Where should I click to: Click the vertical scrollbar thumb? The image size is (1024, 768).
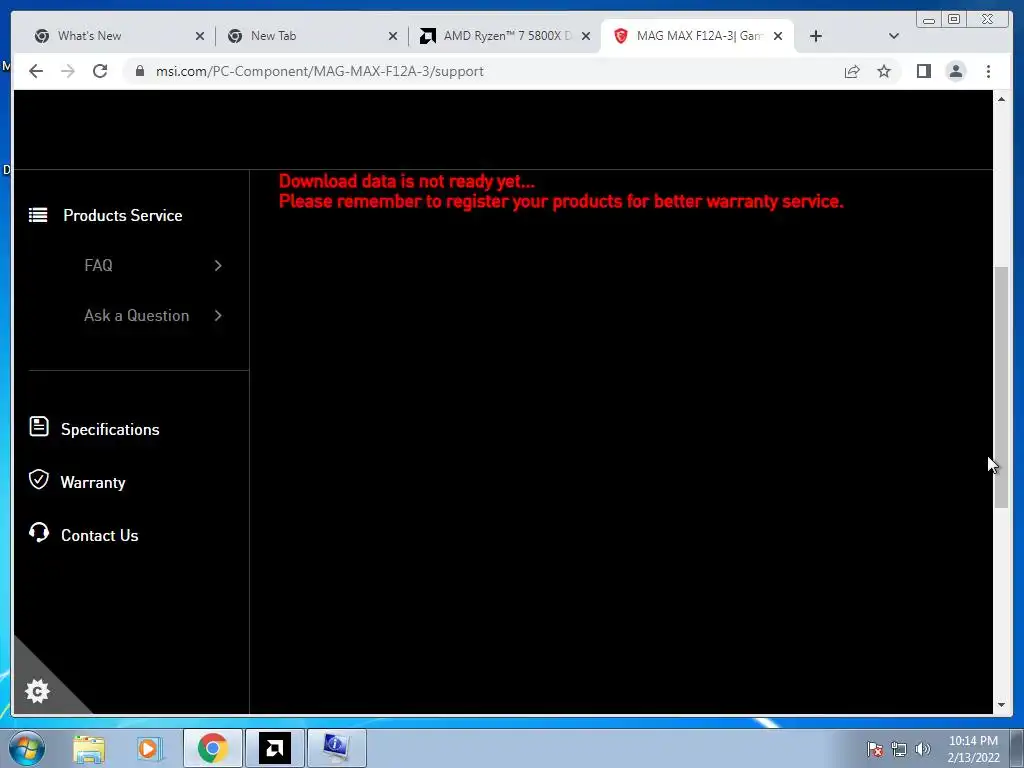pos(1001,387)
